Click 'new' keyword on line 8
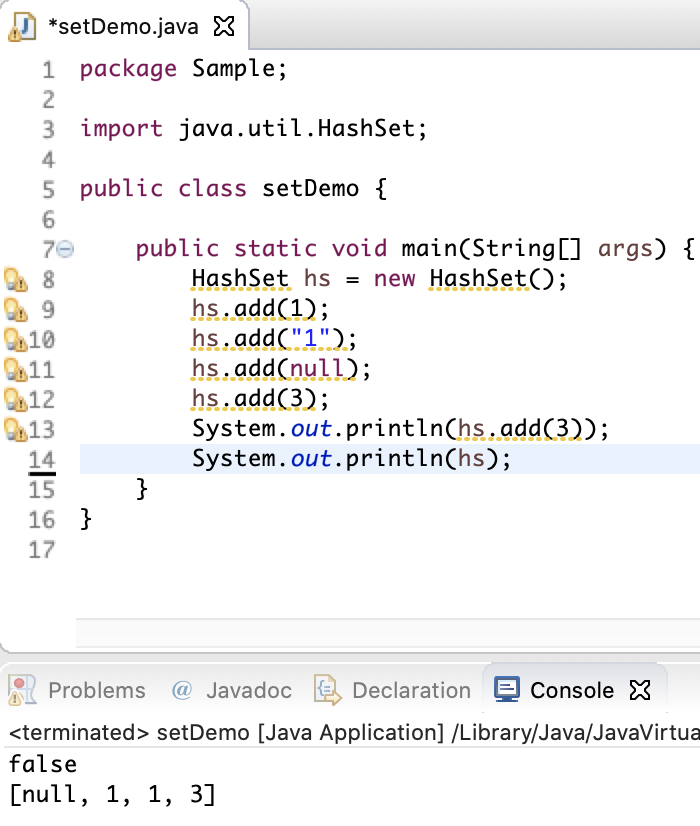This screenshot has height=826, width=700. [x=395, y=279]
